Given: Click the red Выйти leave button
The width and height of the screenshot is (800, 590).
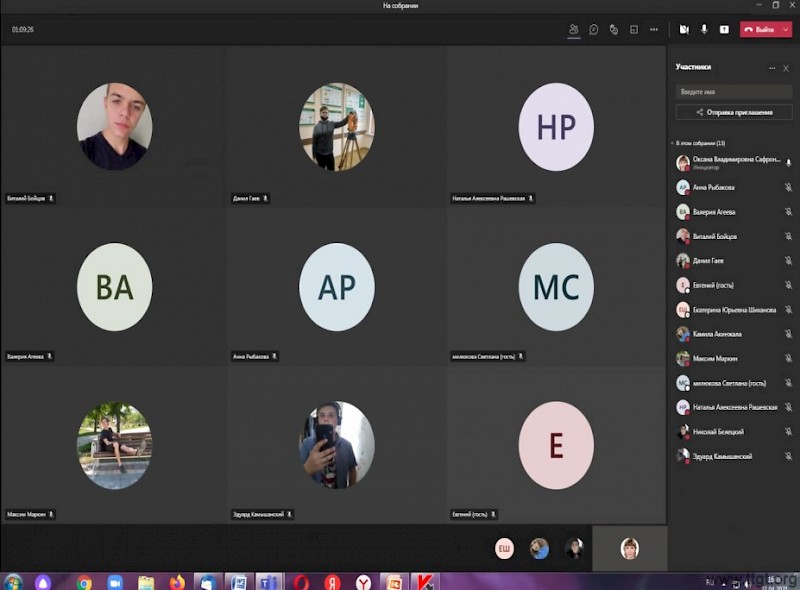Looking at the screenshot, I should pyautogui.click(x=759, y=30).
